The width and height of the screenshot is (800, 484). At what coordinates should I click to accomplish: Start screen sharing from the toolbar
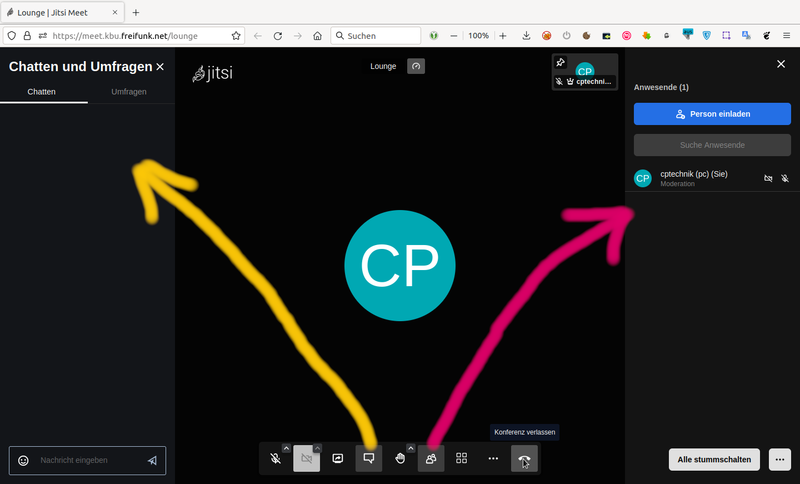click(338, 459)
